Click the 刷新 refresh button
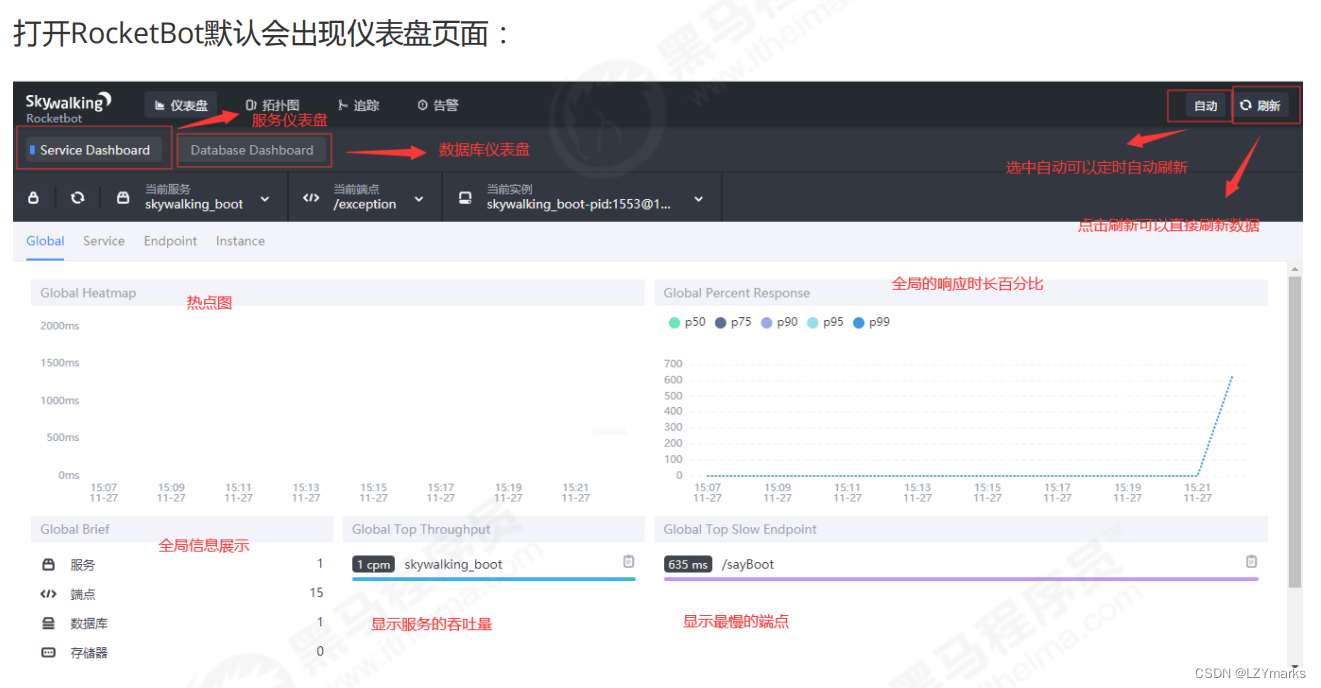 coord(1261,105)
